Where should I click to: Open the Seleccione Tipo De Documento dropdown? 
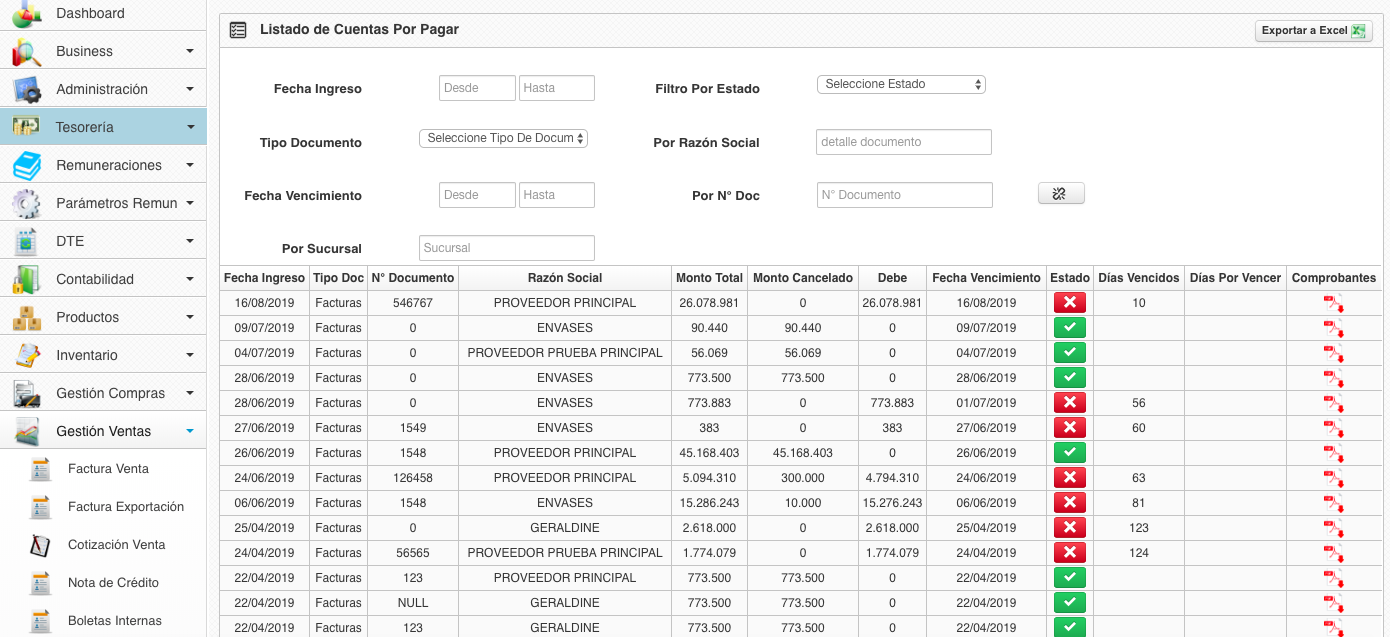[x=503, y=139]
